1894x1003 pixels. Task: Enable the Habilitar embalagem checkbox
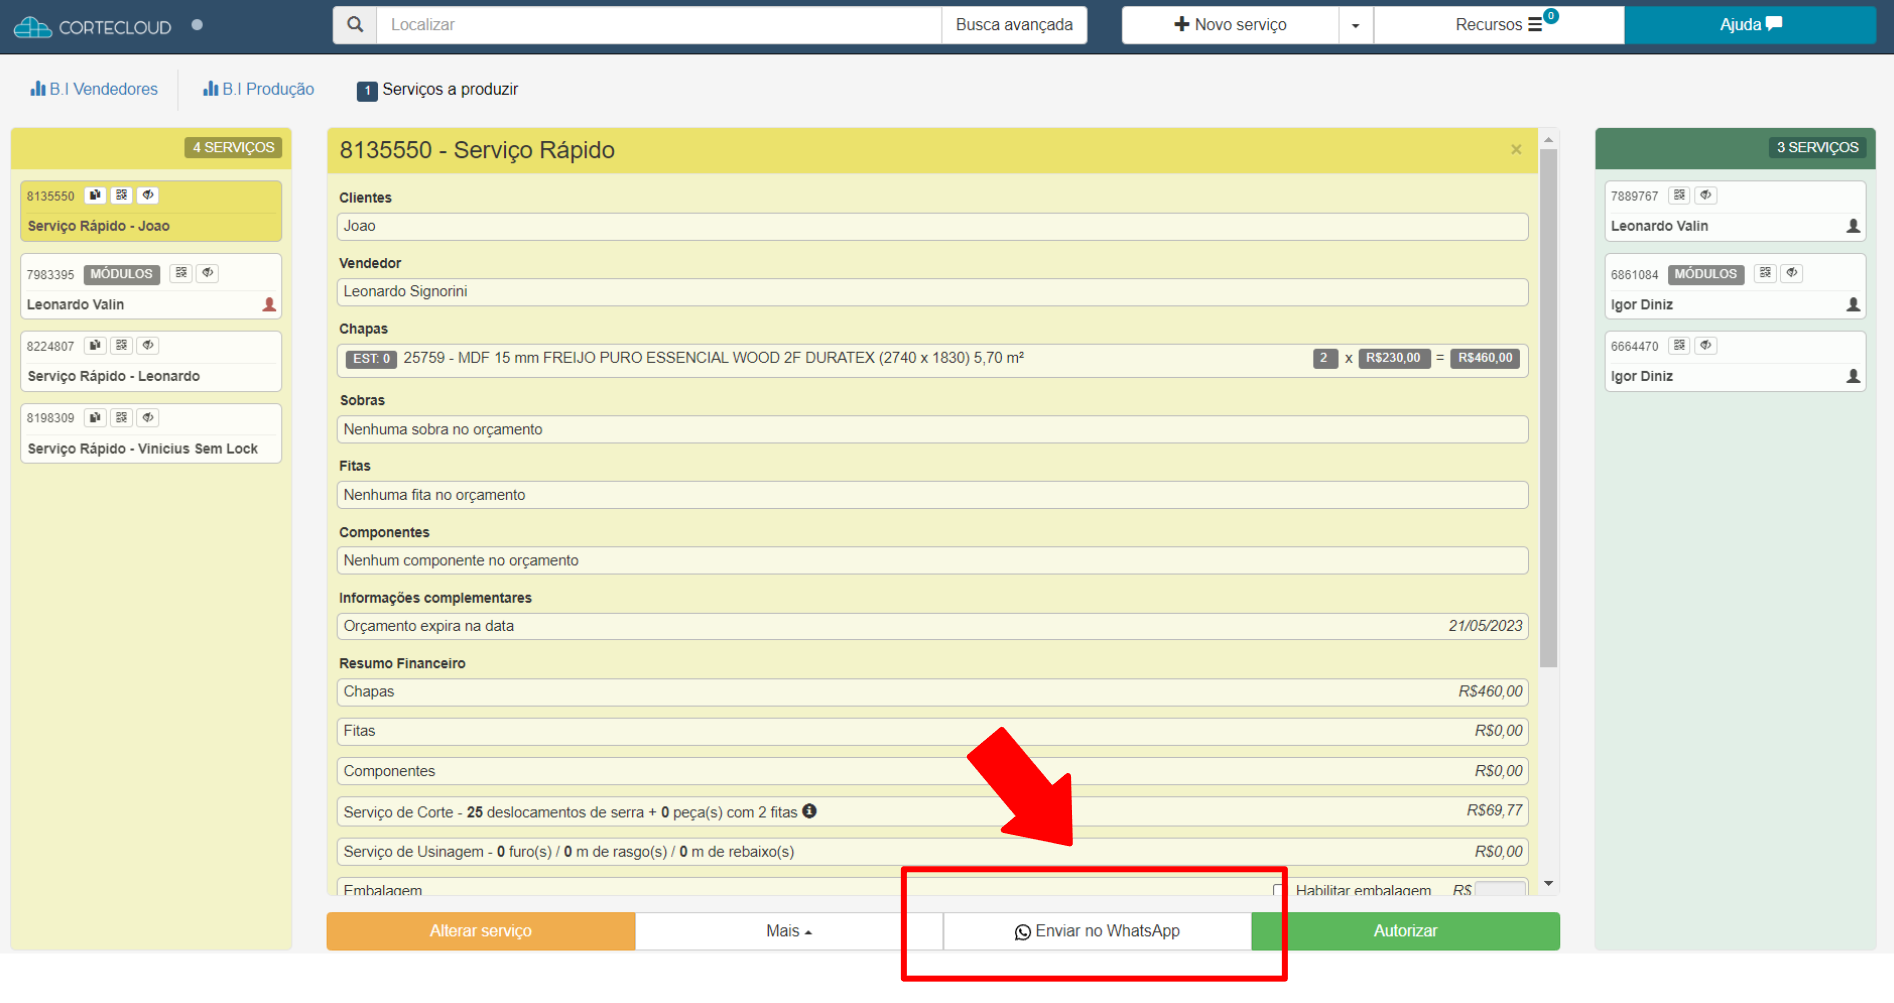pyautogui.click(x=1279, y=890)
